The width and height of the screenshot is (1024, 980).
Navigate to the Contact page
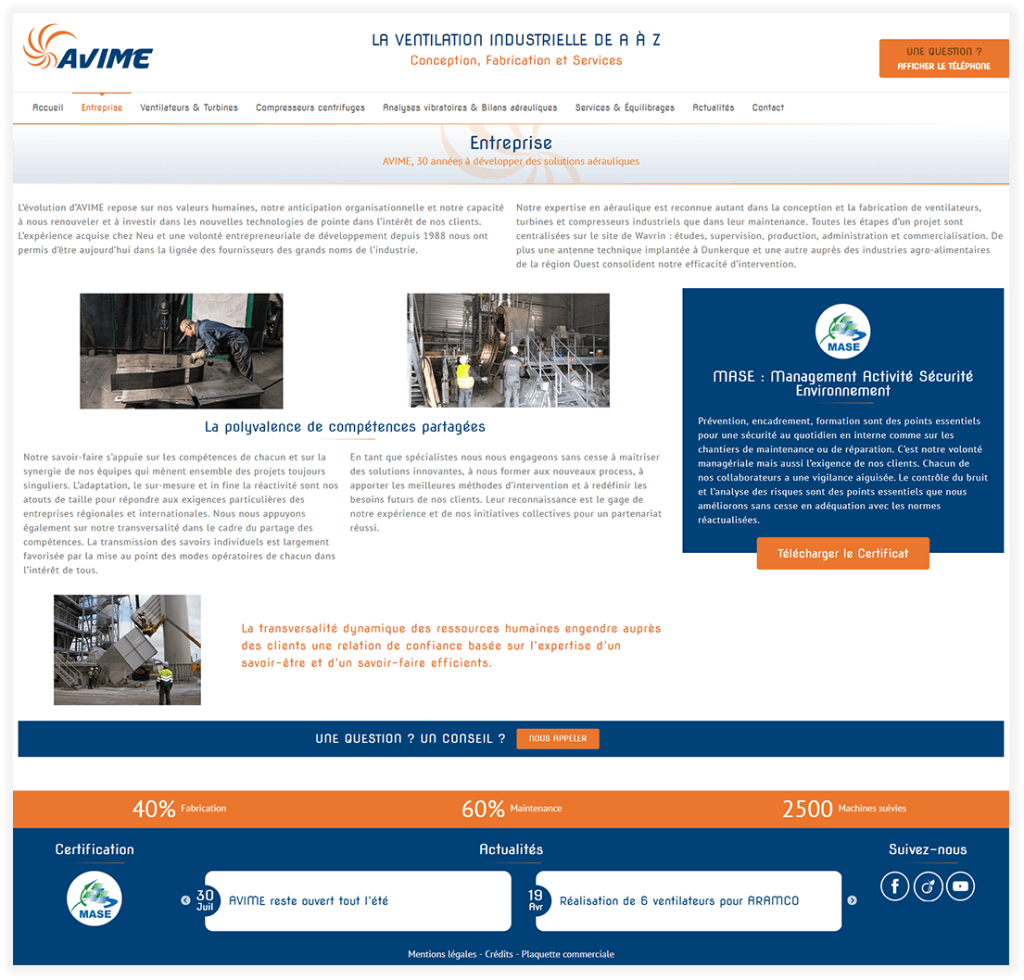click(767, 108)
